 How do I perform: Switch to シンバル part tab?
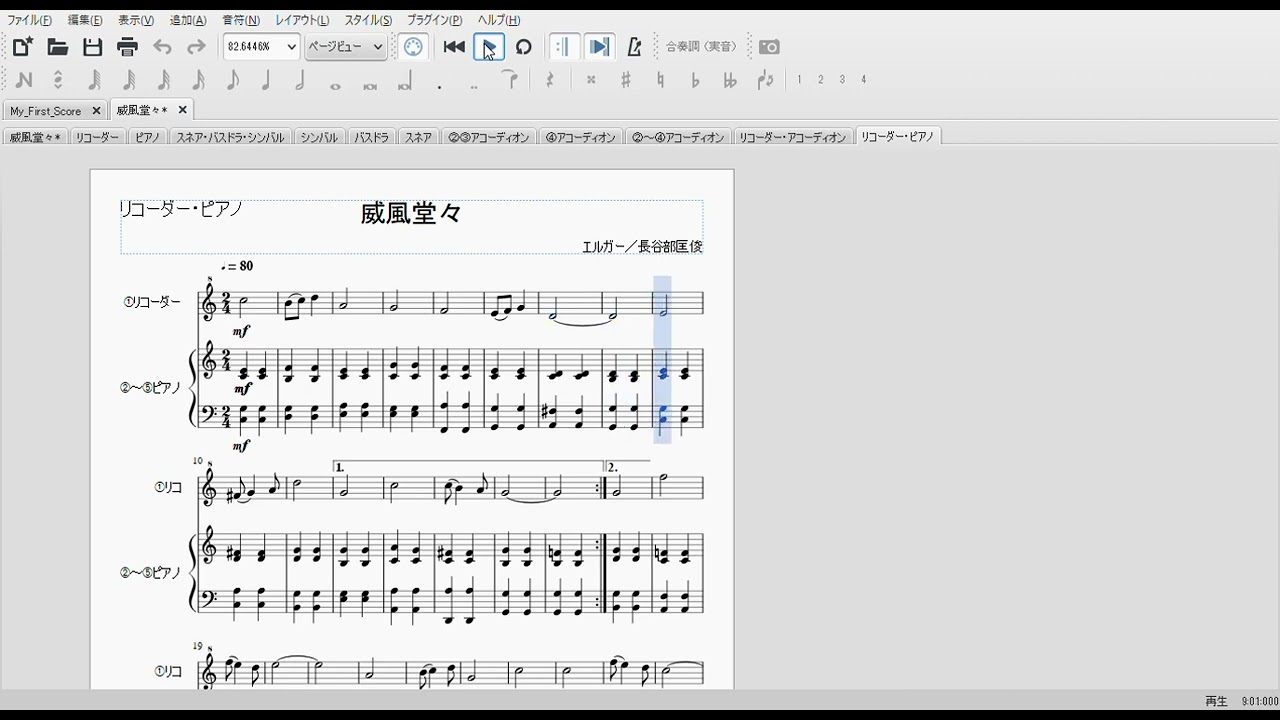[319, 137]
